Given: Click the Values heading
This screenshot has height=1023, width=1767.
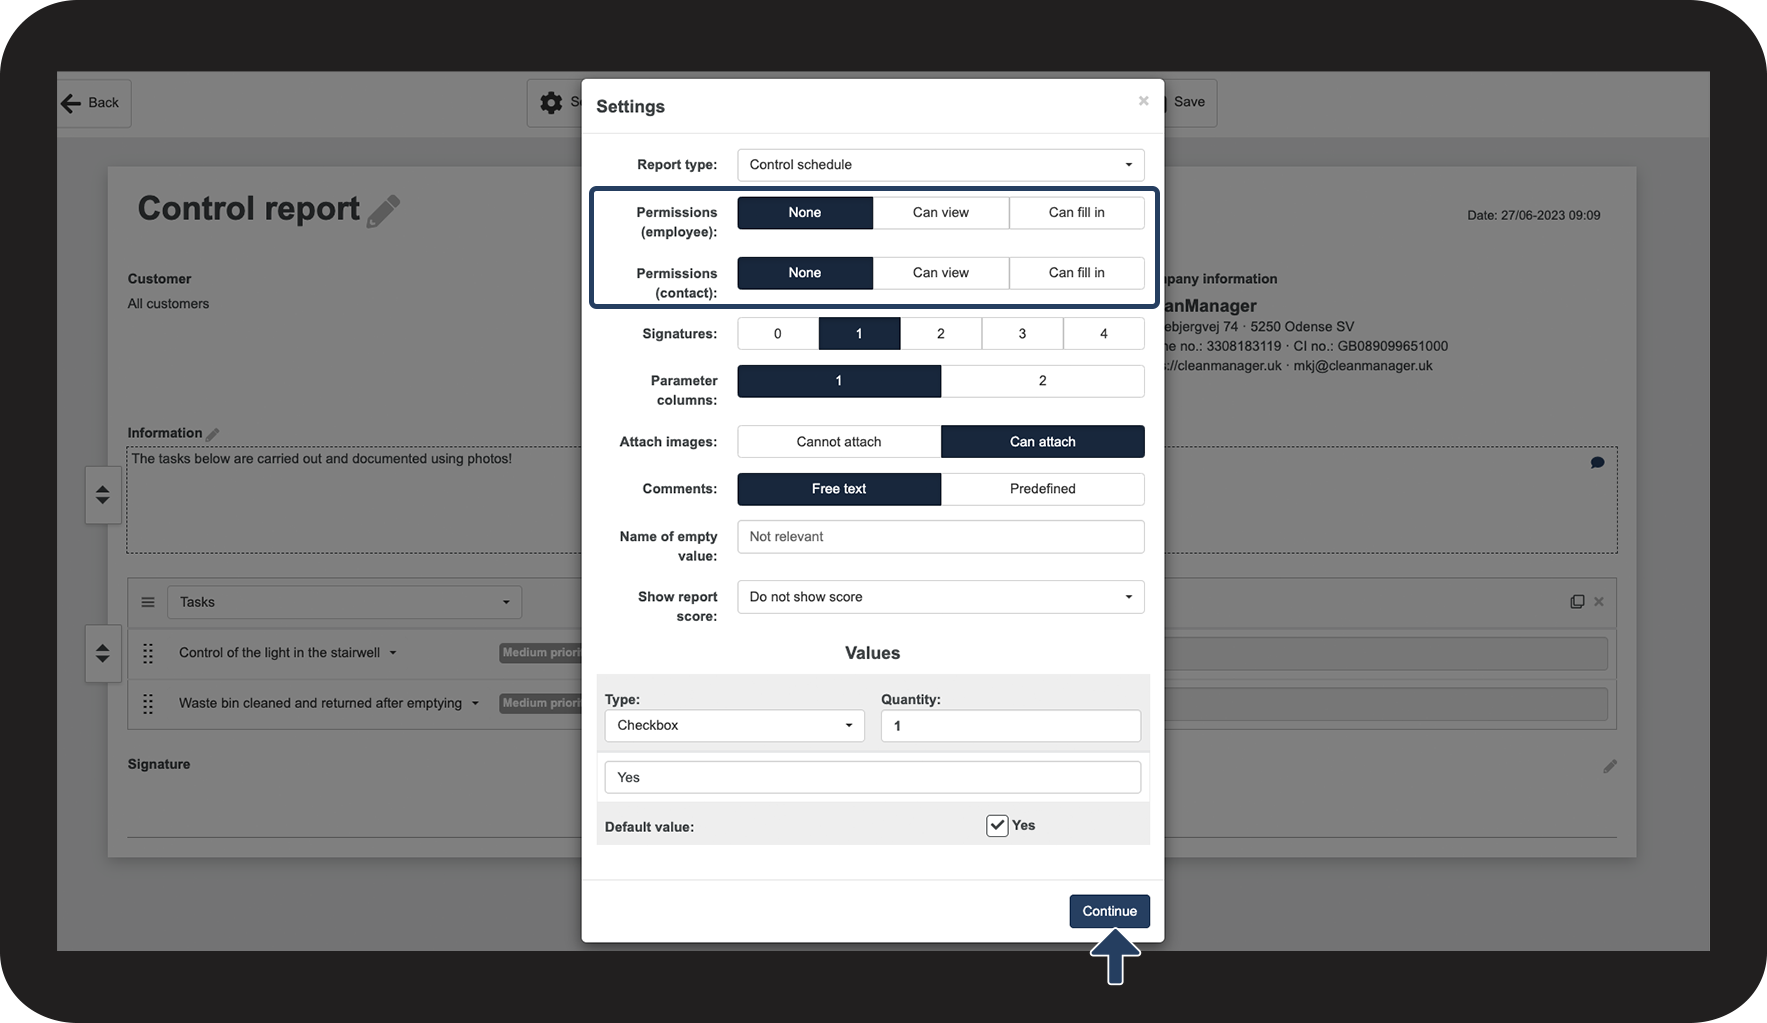Looking at the screenshot, I should point(873,653).
